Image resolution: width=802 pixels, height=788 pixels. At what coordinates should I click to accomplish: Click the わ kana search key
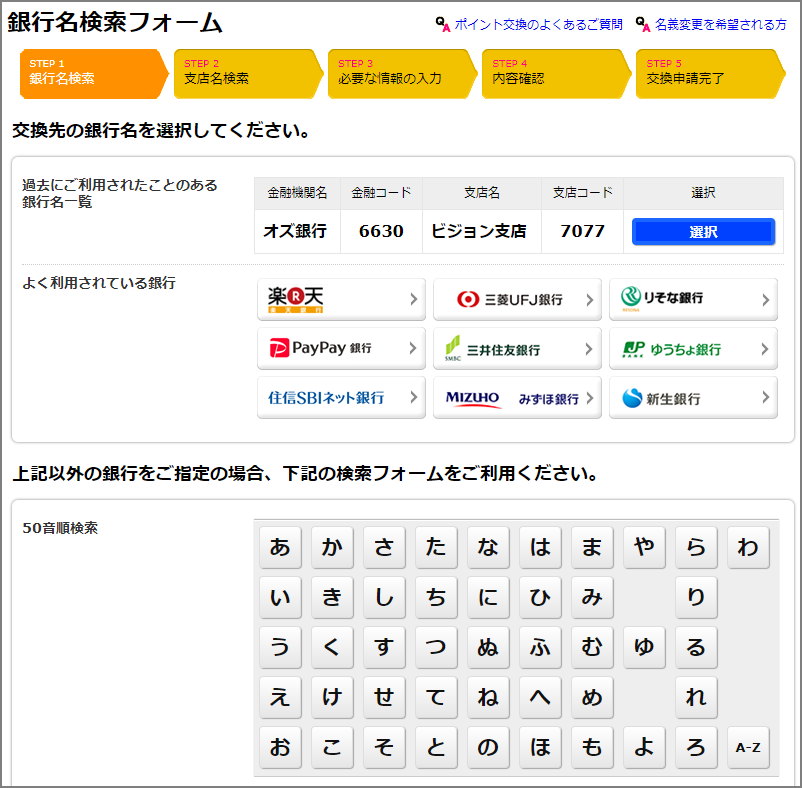pyautogui.click(x=748, y=547)
